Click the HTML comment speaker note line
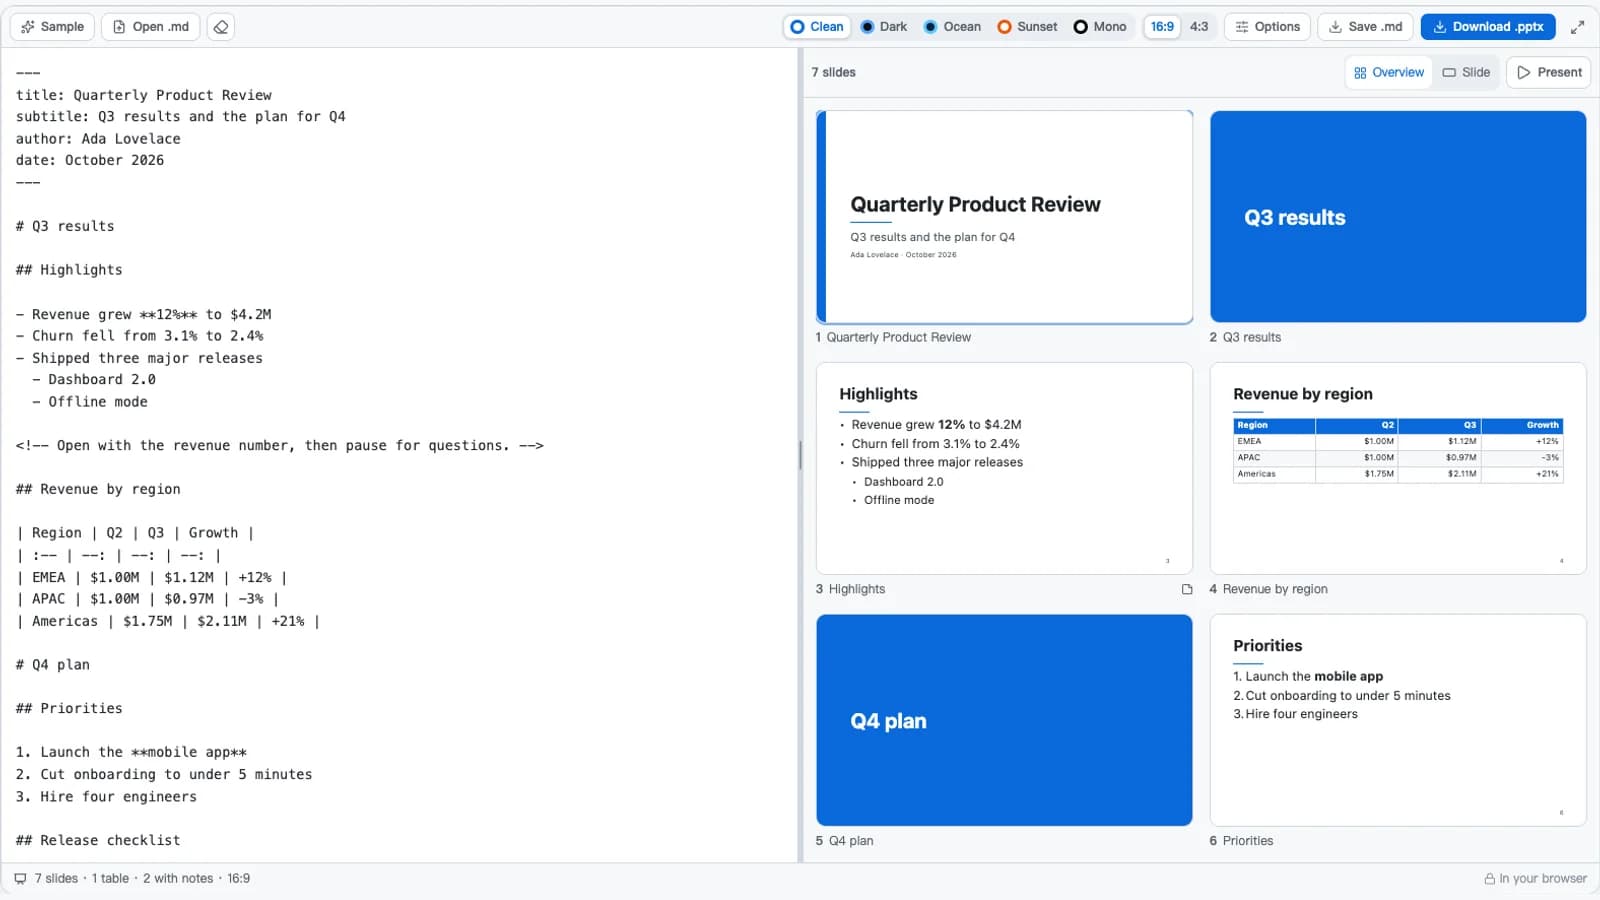The width and height of the screenshot is (1600, 900). (280, 445)
